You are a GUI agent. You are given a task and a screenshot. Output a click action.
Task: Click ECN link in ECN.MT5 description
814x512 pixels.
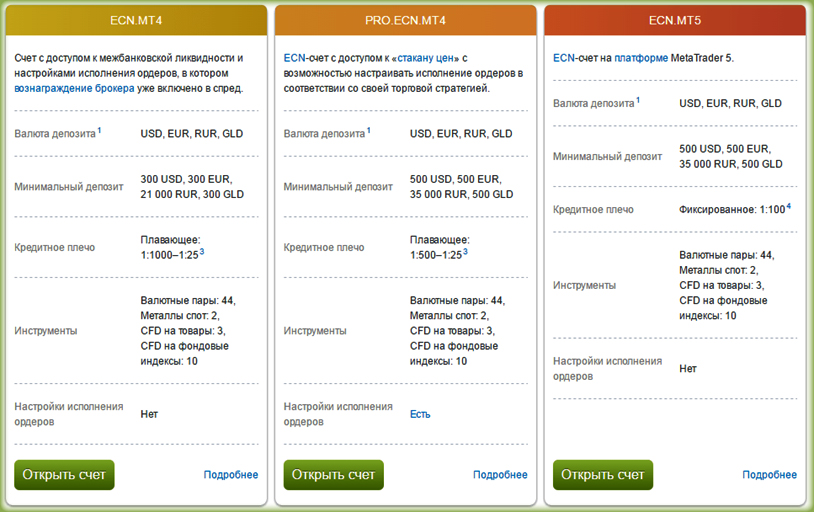coord(563,58)
